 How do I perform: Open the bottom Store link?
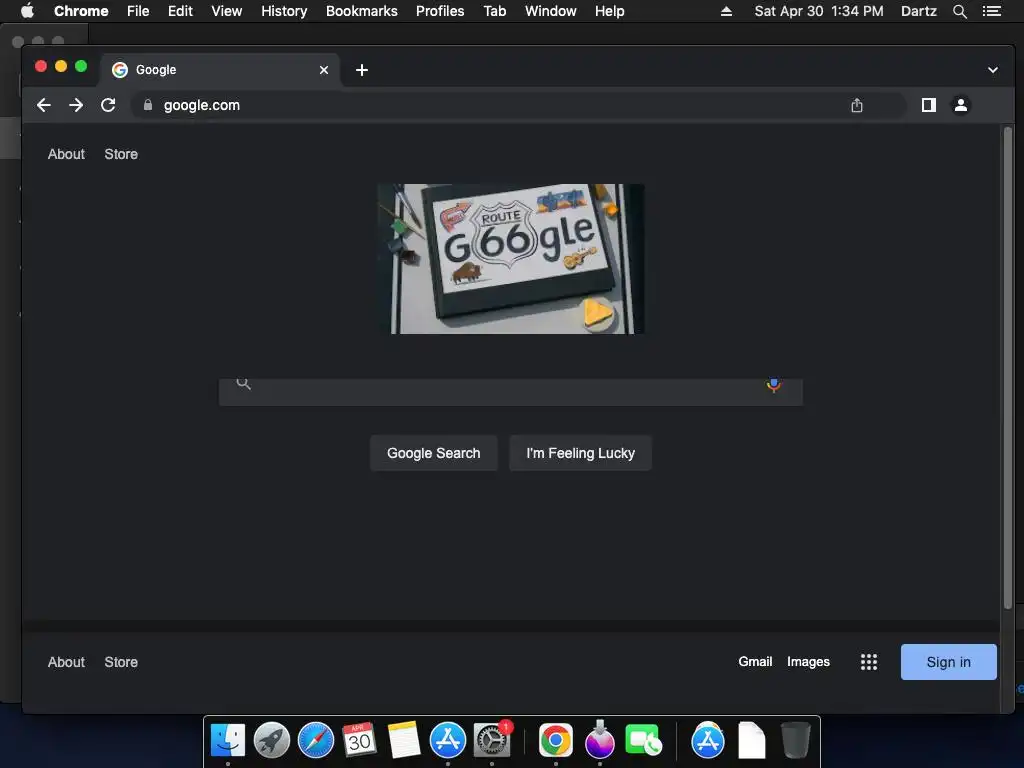121,662
